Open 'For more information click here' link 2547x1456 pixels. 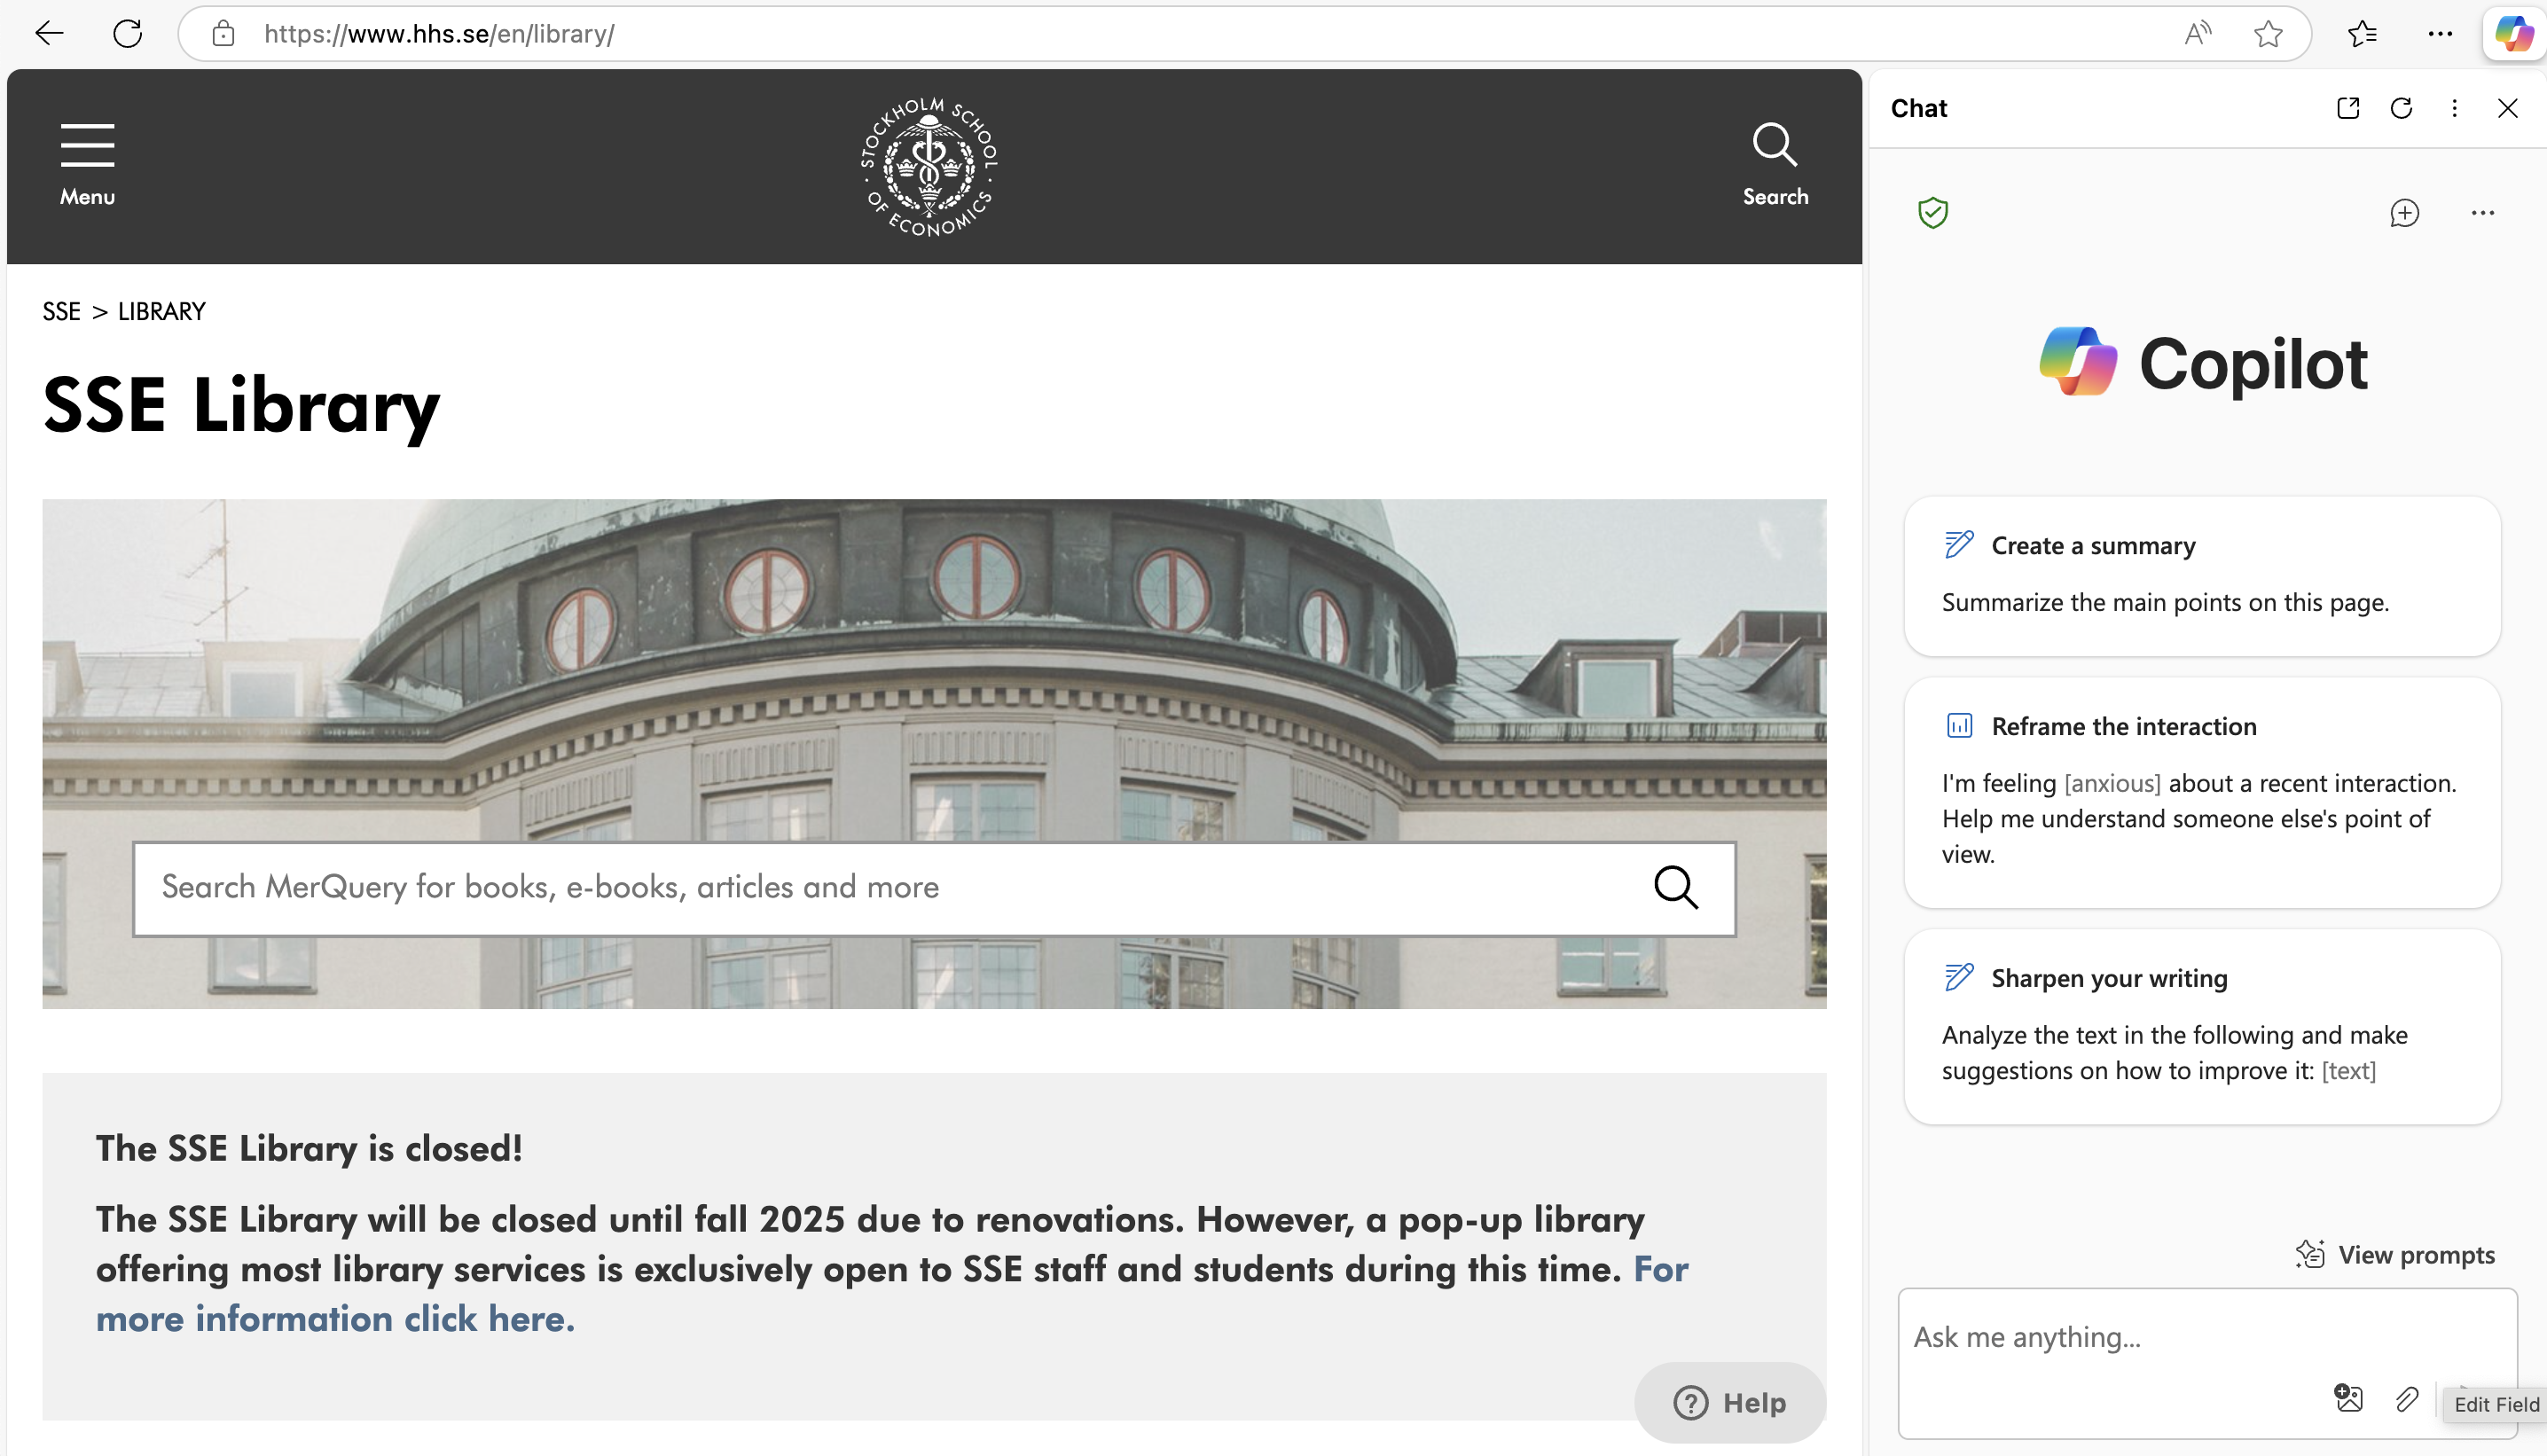[892, 1293]
